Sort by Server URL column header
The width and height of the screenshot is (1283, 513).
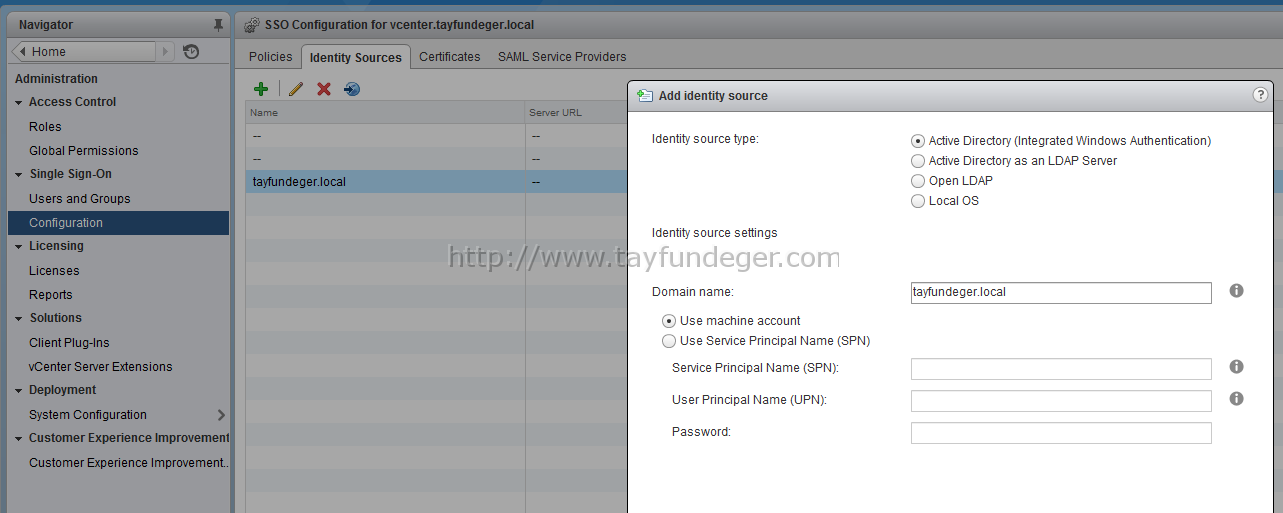(x=576, y=112)
